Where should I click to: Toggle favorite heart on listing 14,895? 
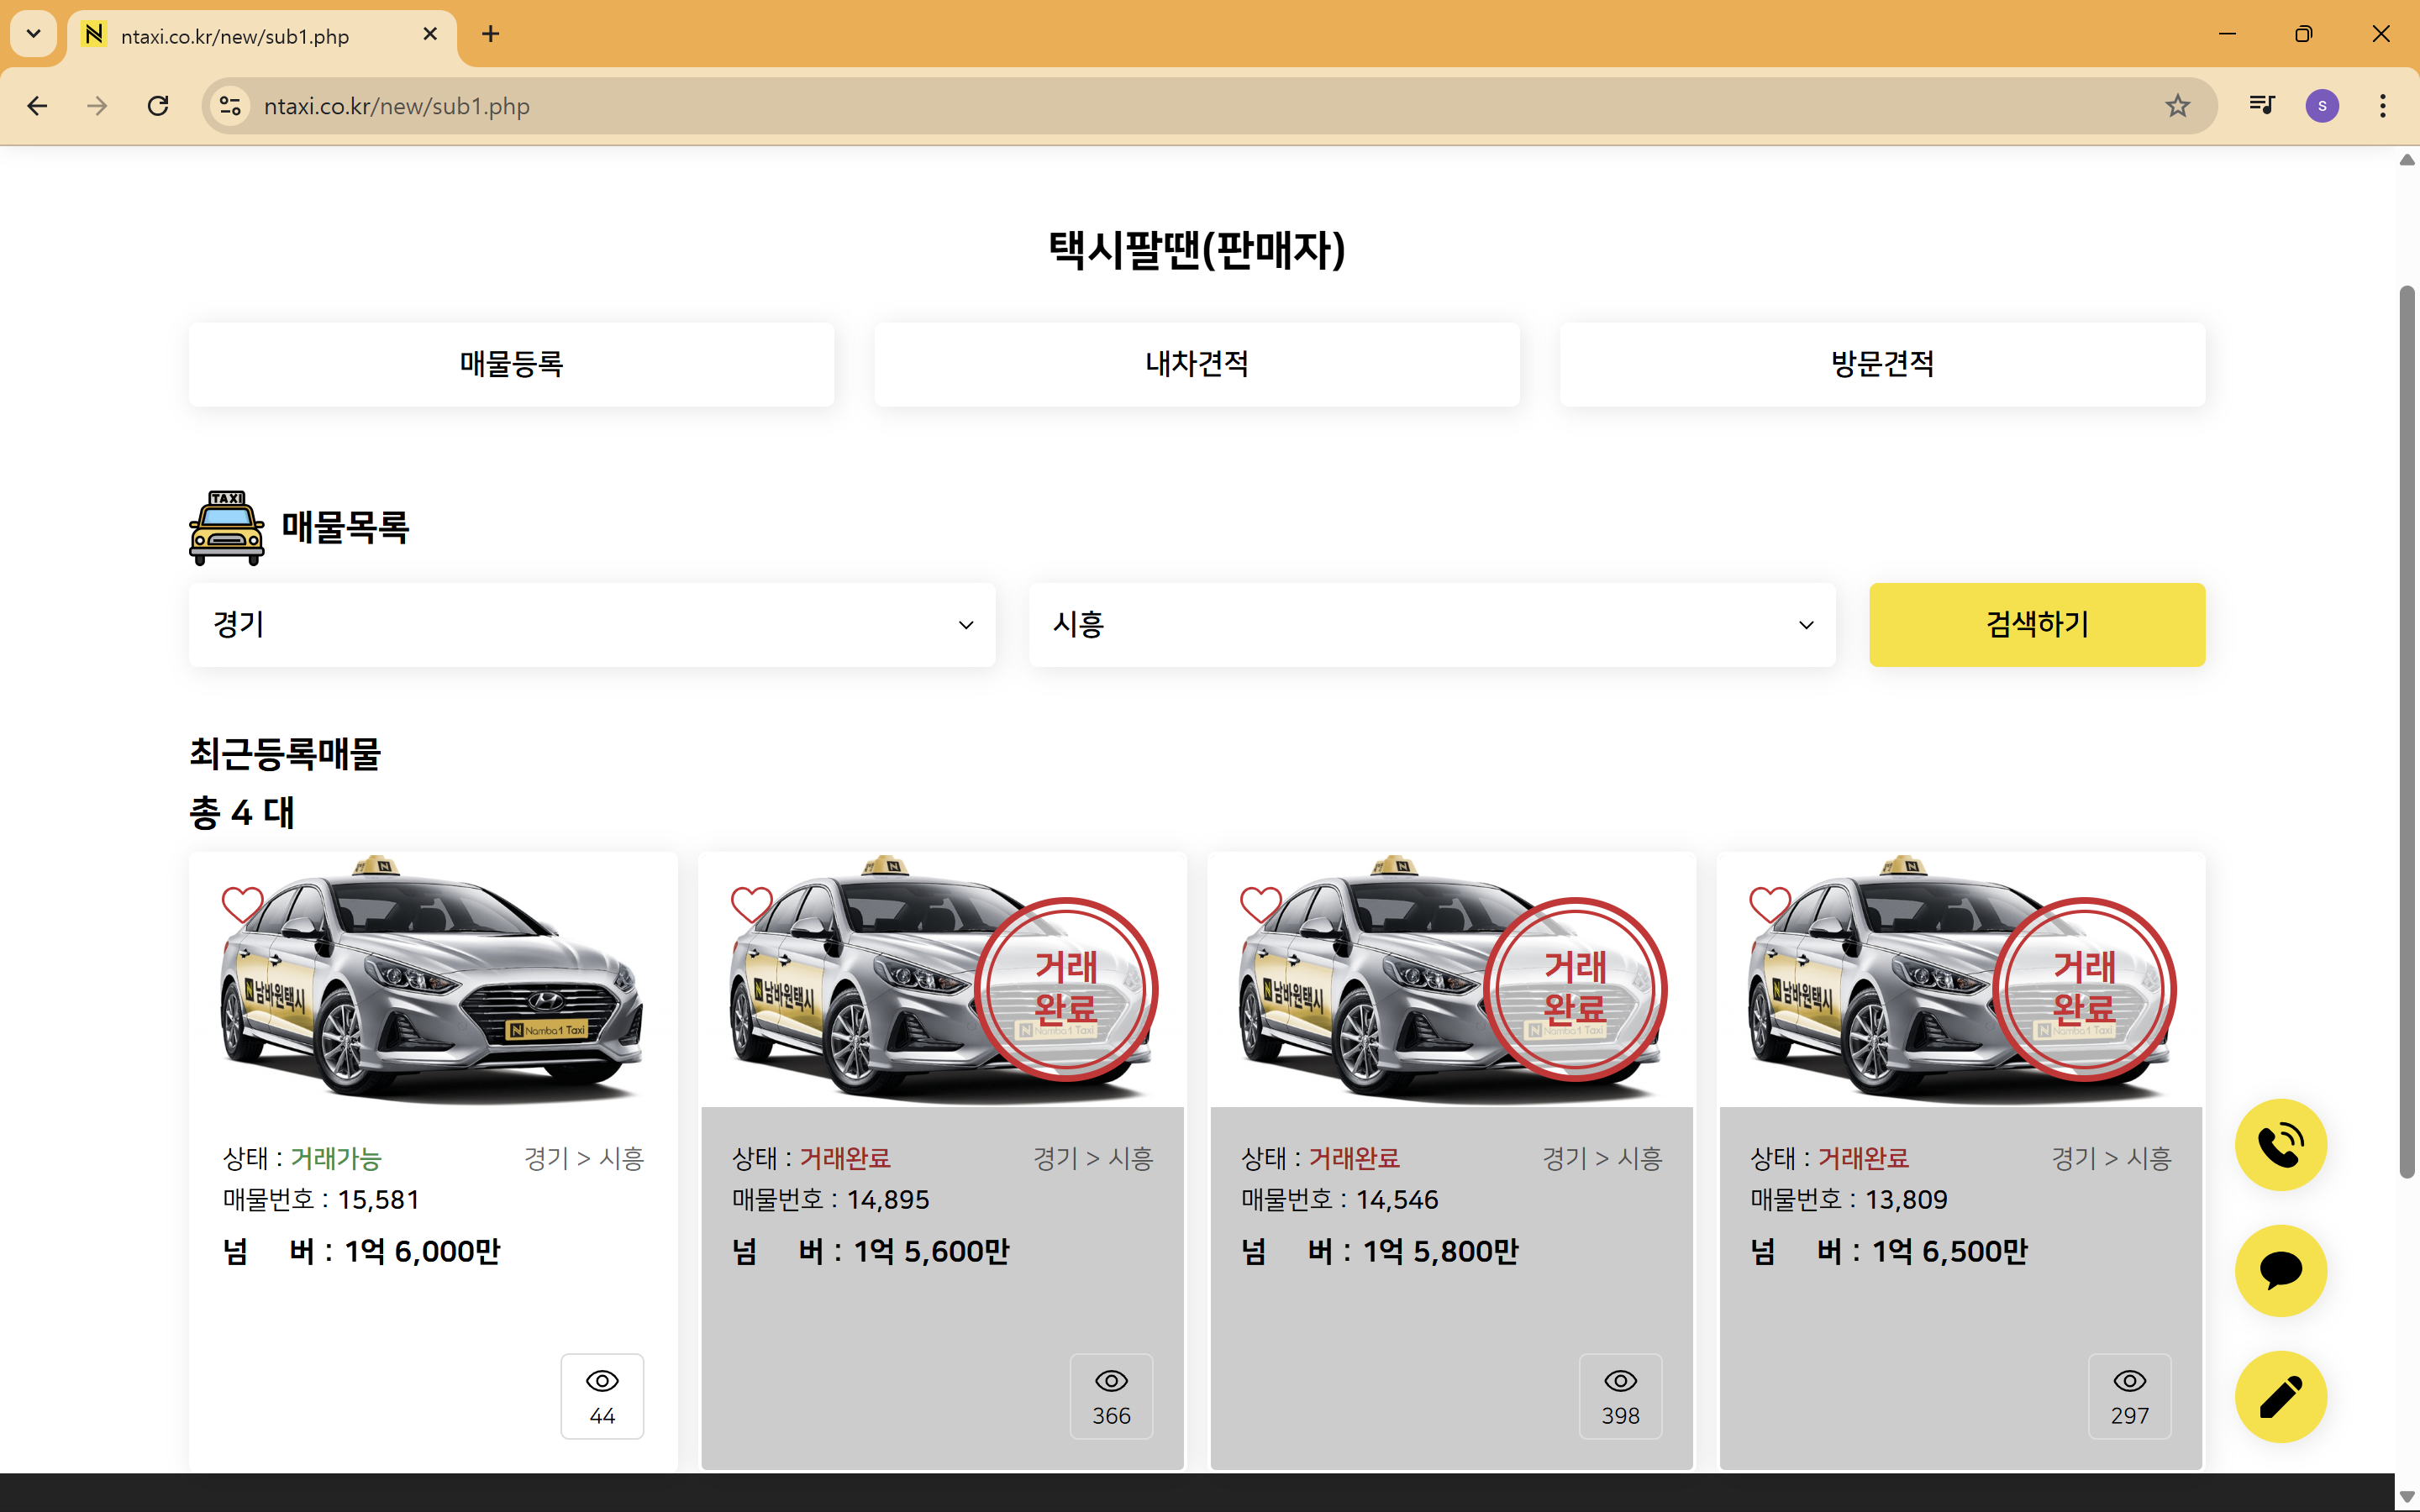(751, 904)
